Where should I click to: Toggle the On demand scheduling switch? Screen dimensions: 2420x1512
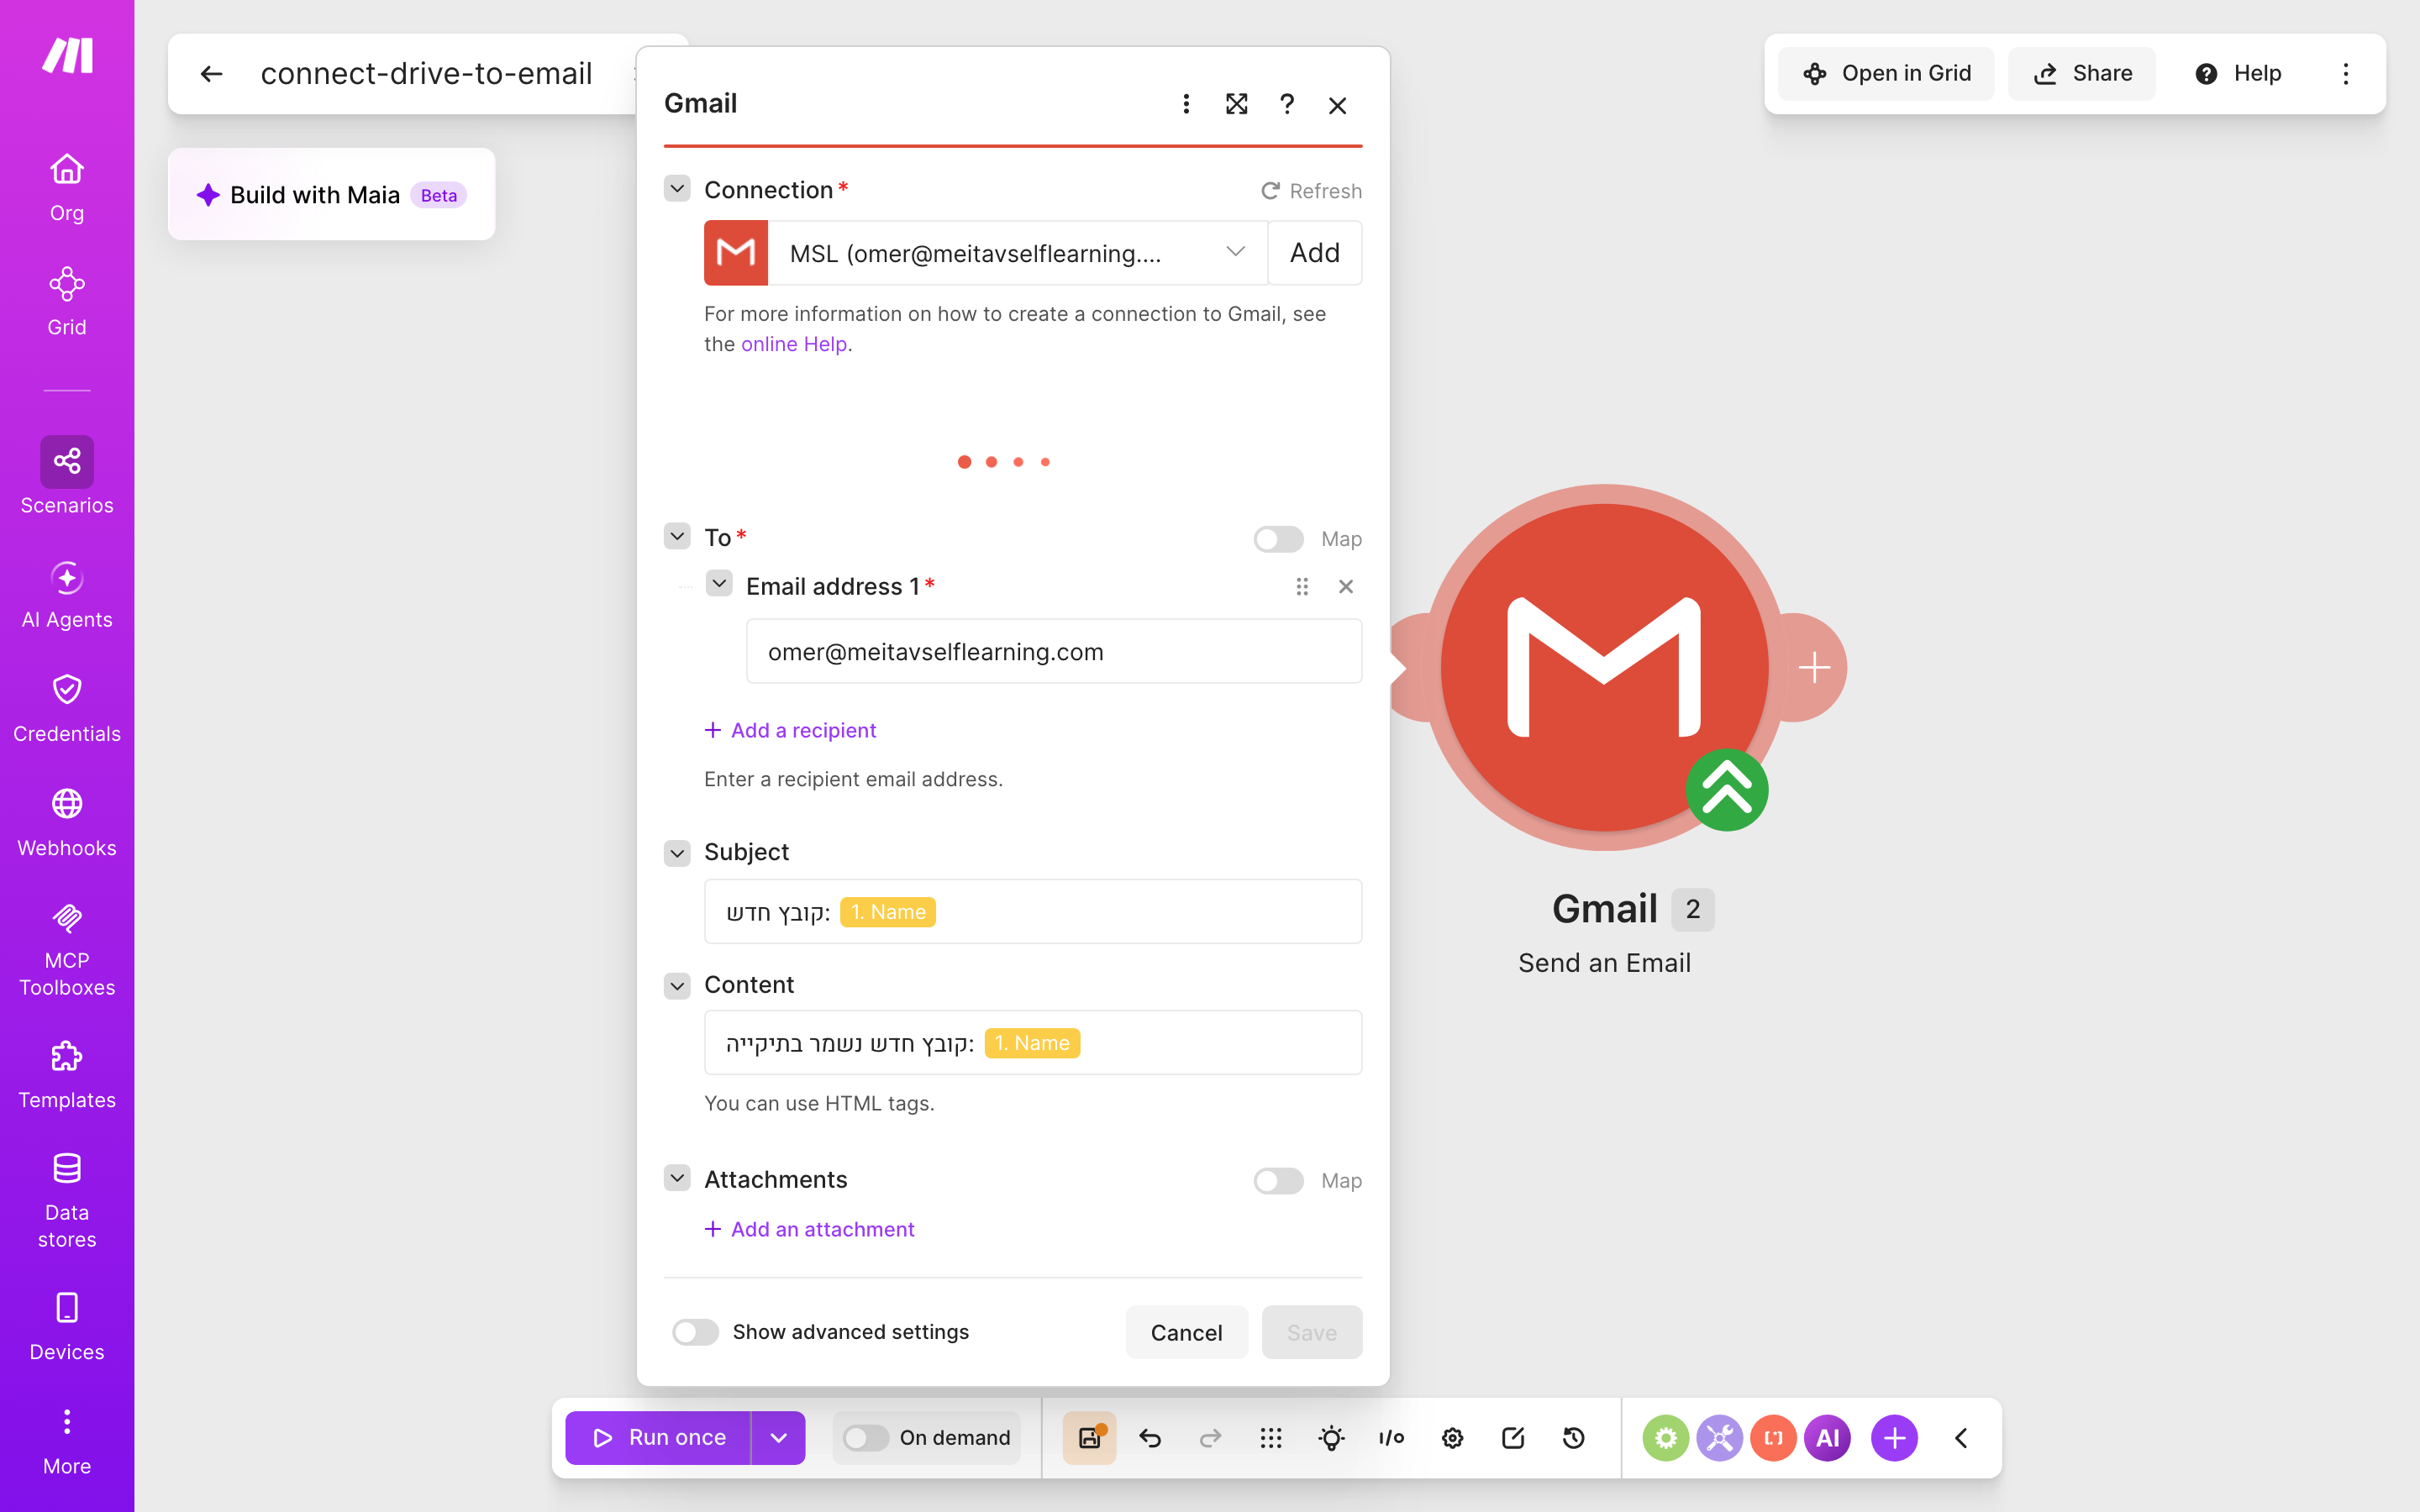click(866, 1438)
